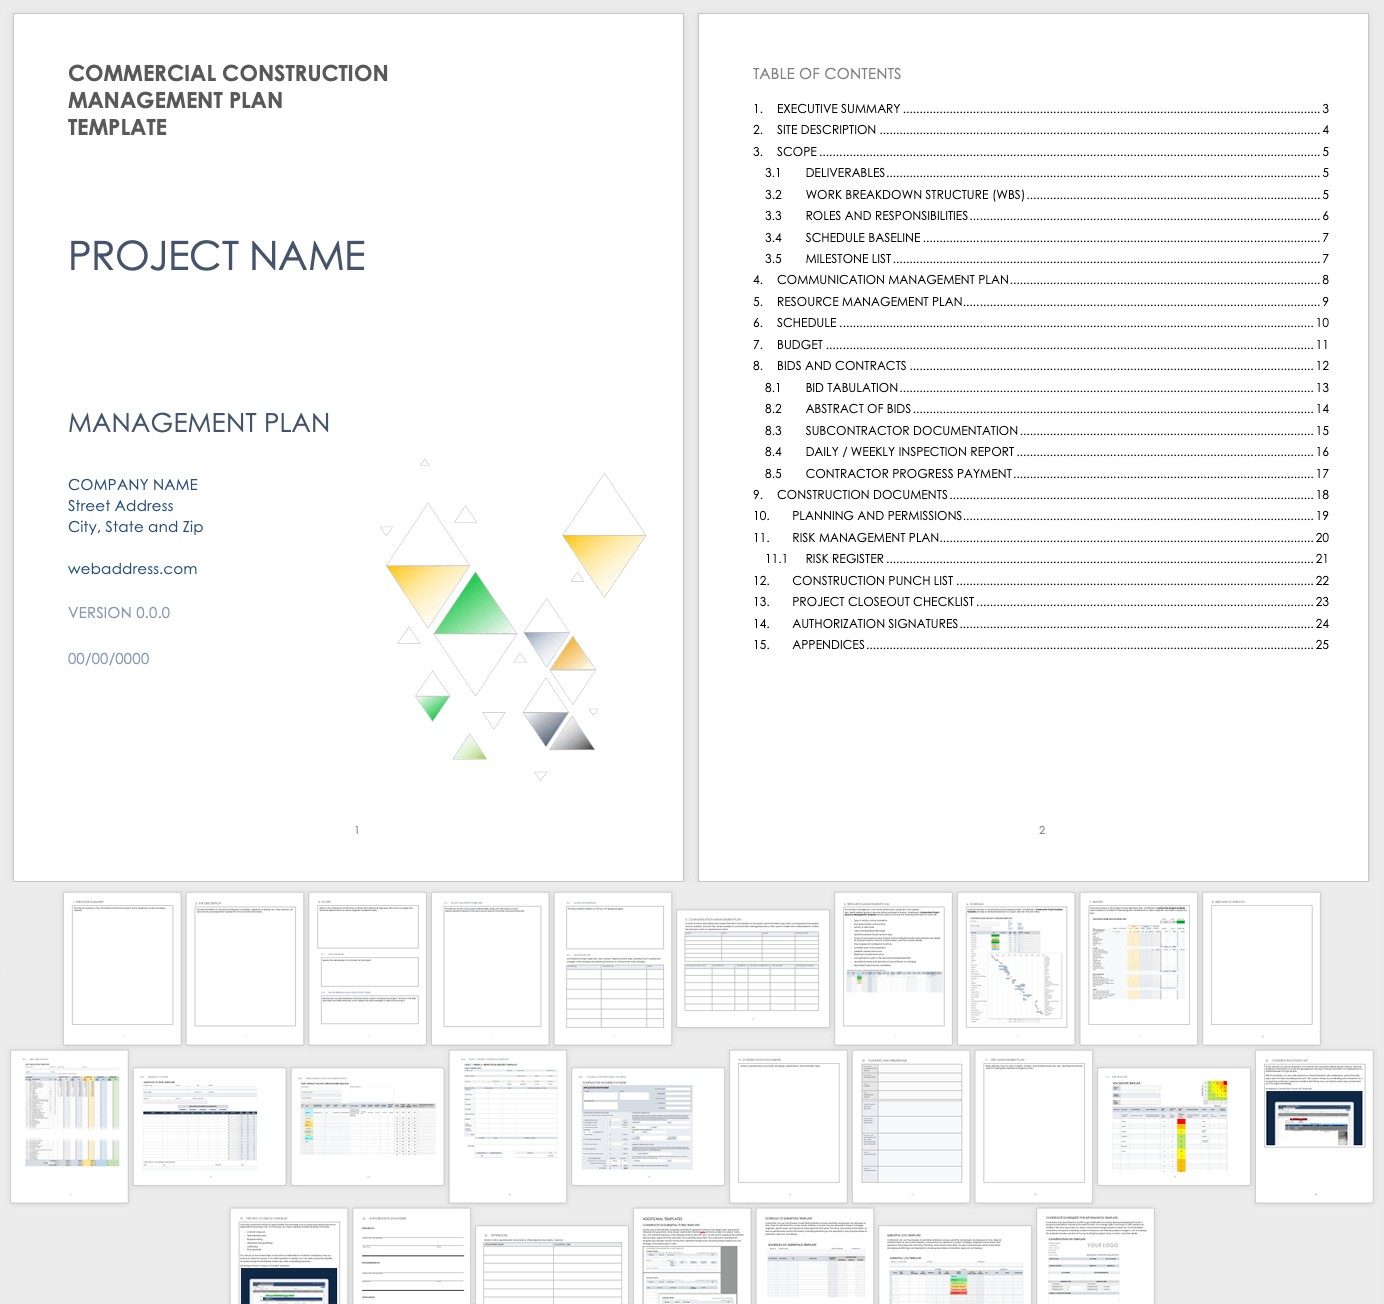Open the Communication Management Plan landscape thumbnail
1384x1304 pixels.
click(x=753, y=969)
